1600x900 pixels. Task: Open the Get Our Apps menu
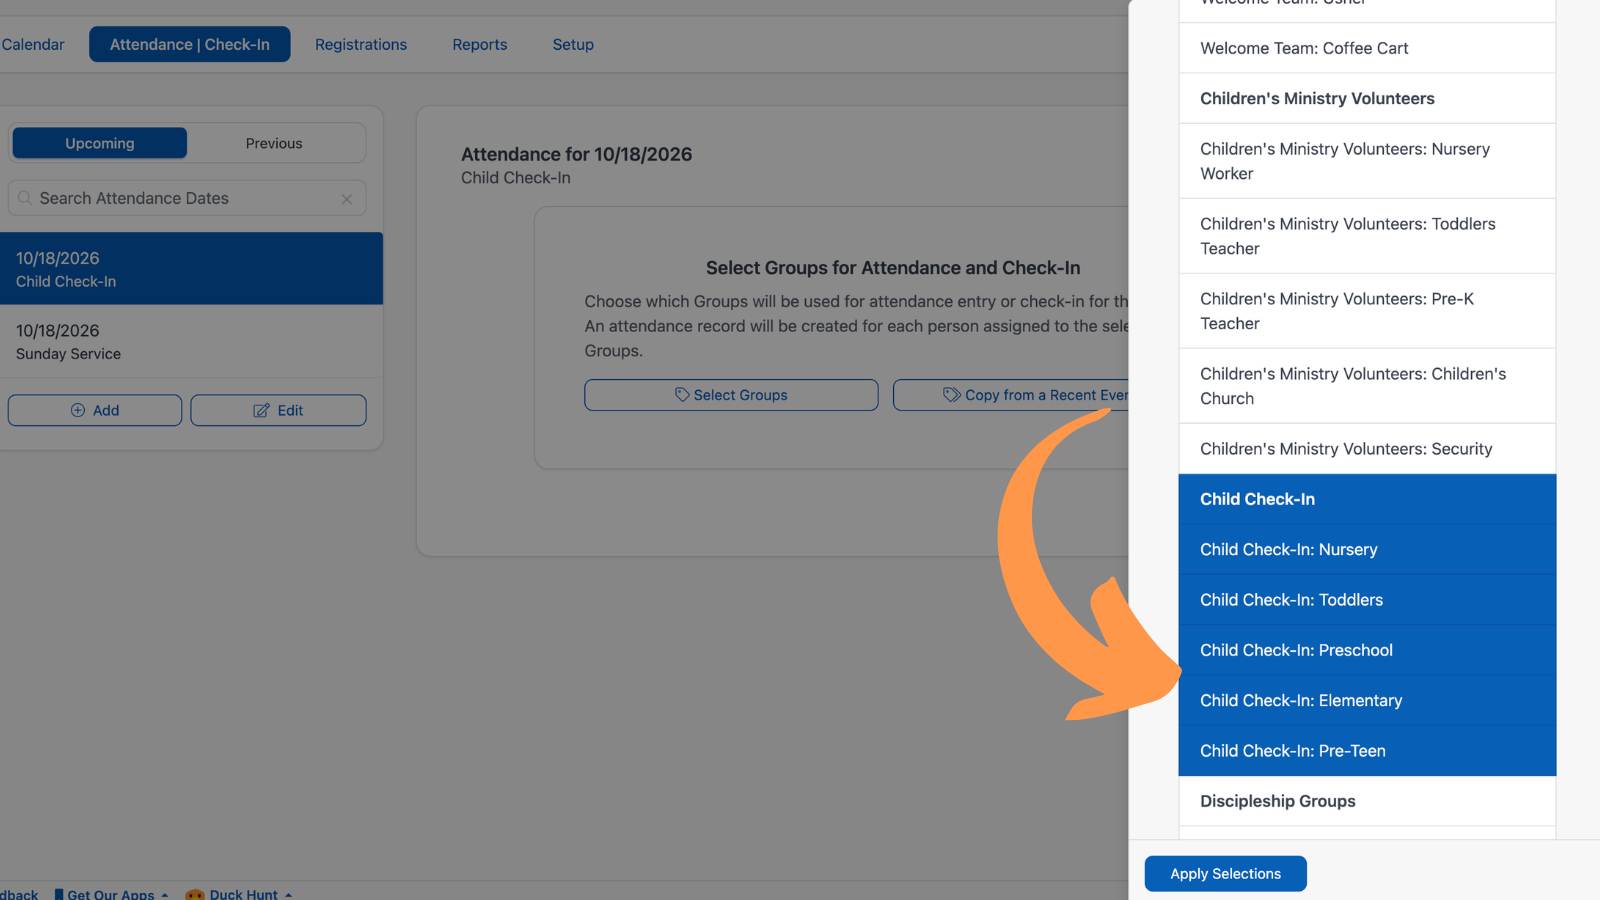click(111, 894)
